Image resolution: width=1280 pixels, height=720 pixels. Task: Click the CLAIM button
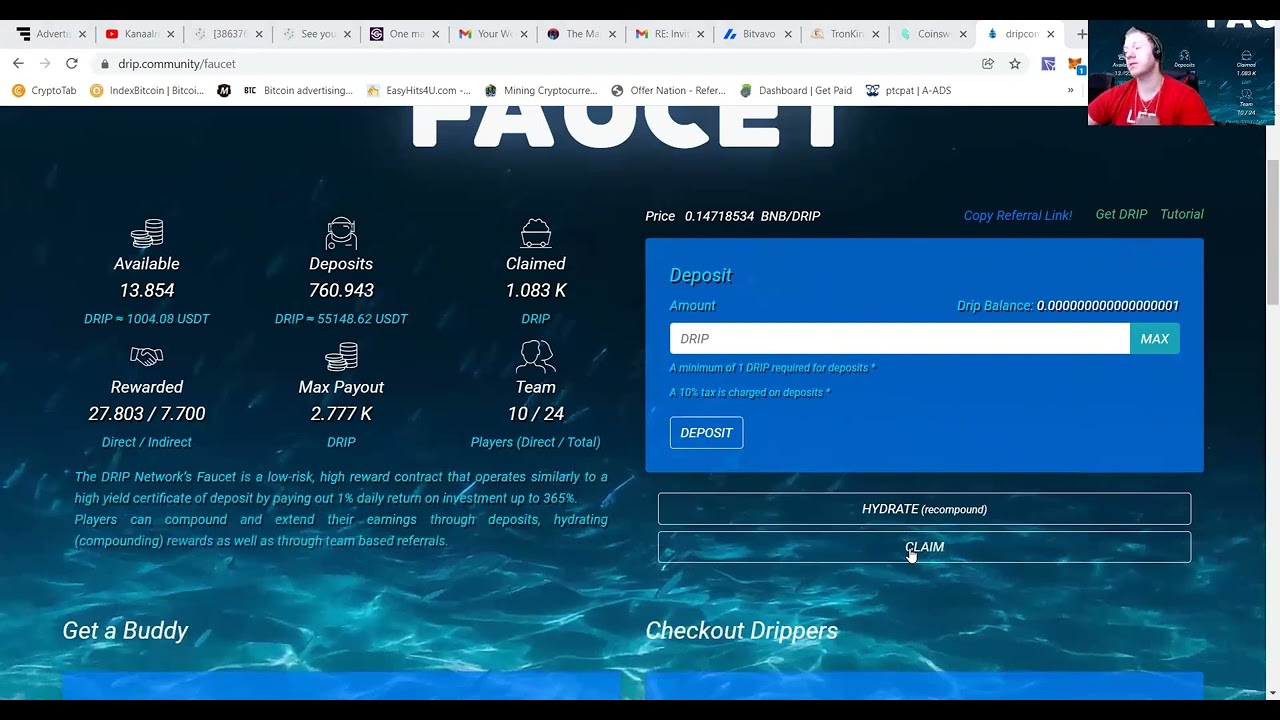[924, 547]
